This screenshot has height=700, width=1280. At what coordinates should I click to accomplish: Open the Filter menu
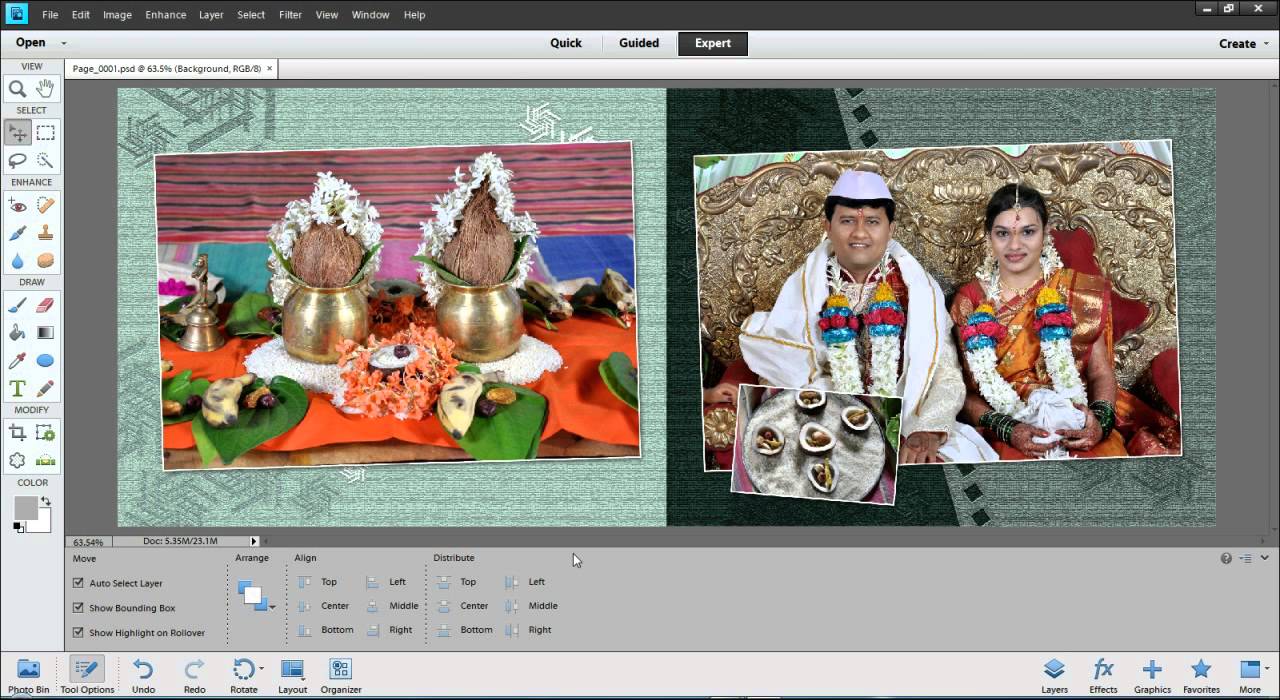point(291,15)
